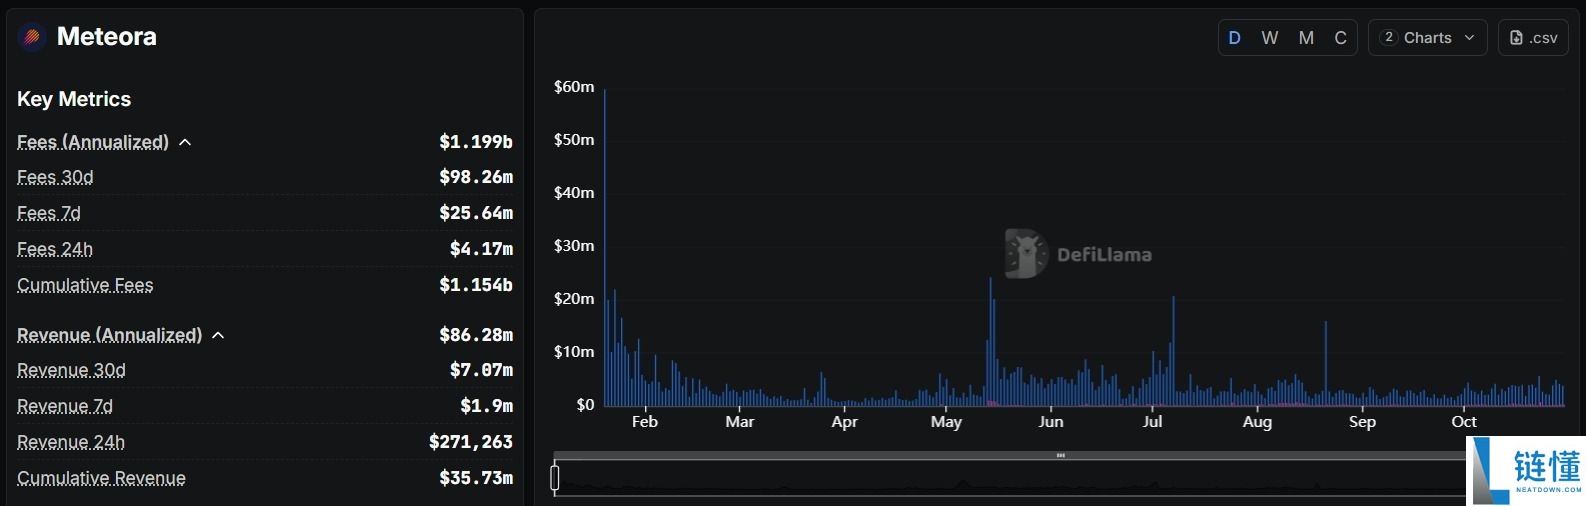
Task: Click the $86.28m annualized revenue value
Action: point(476,335)
